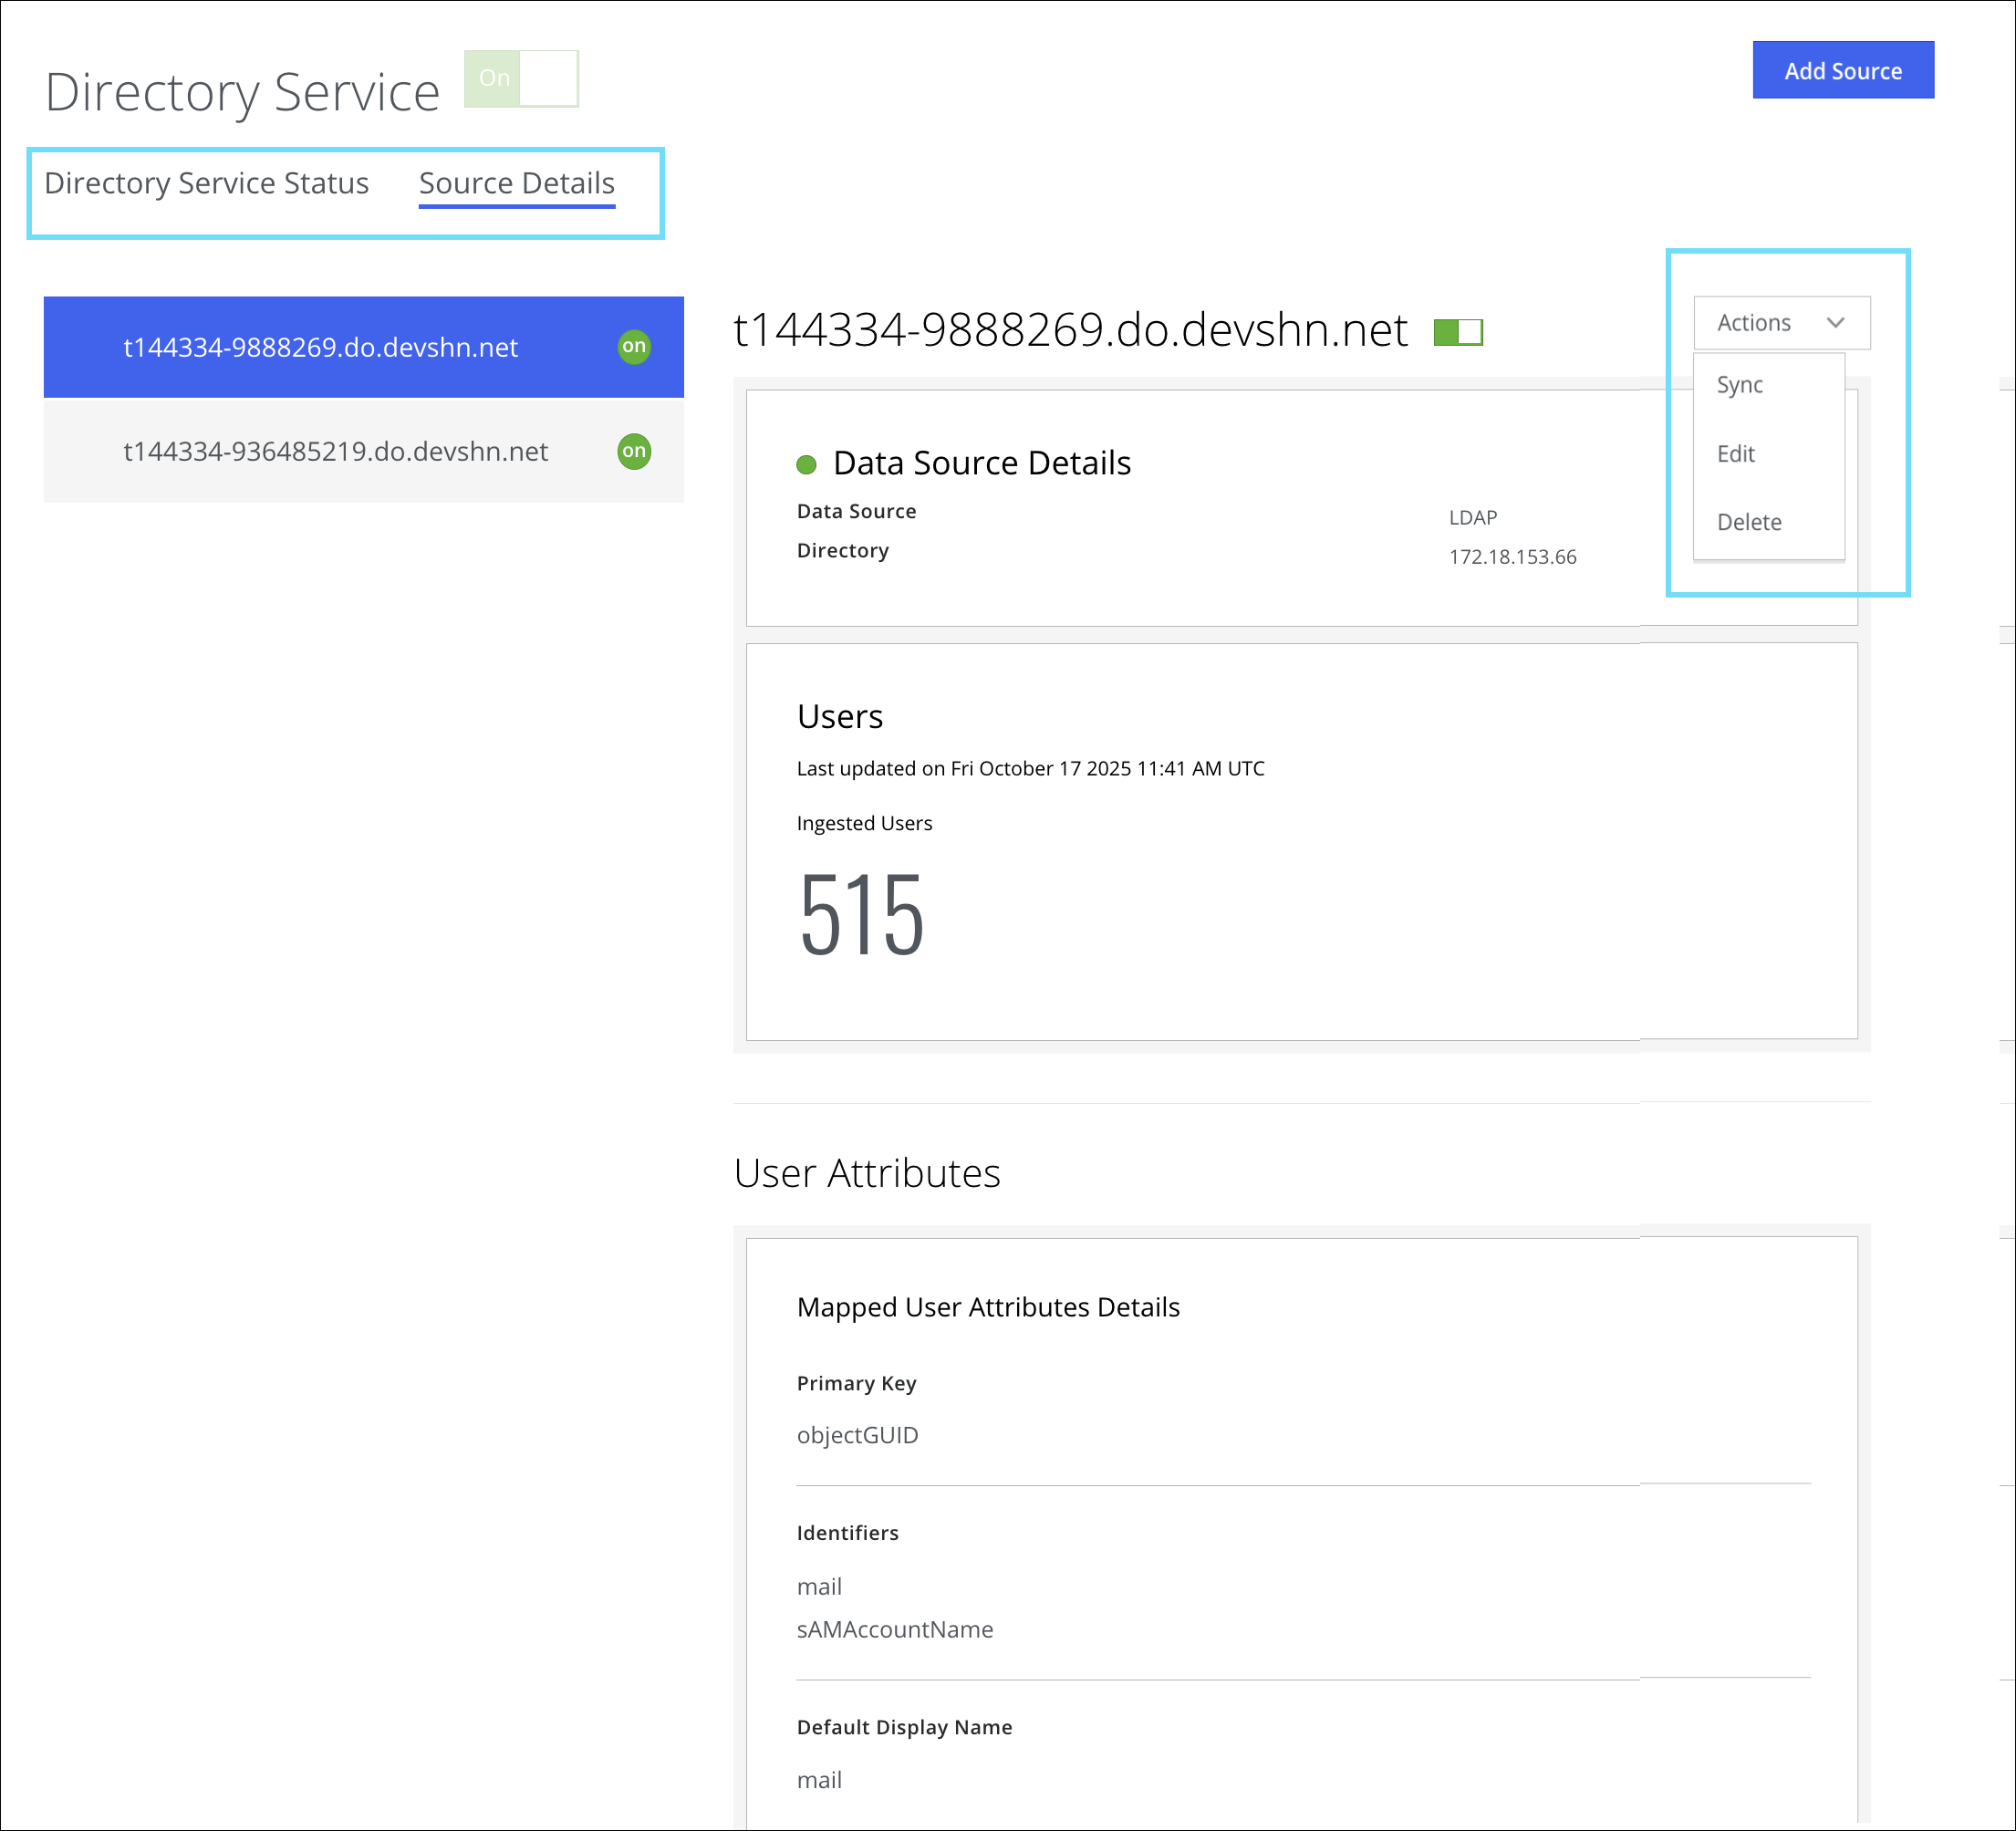Click the Add Source button
The height and width of the screenshot is (1831, 2016).
pos(1842,71)
